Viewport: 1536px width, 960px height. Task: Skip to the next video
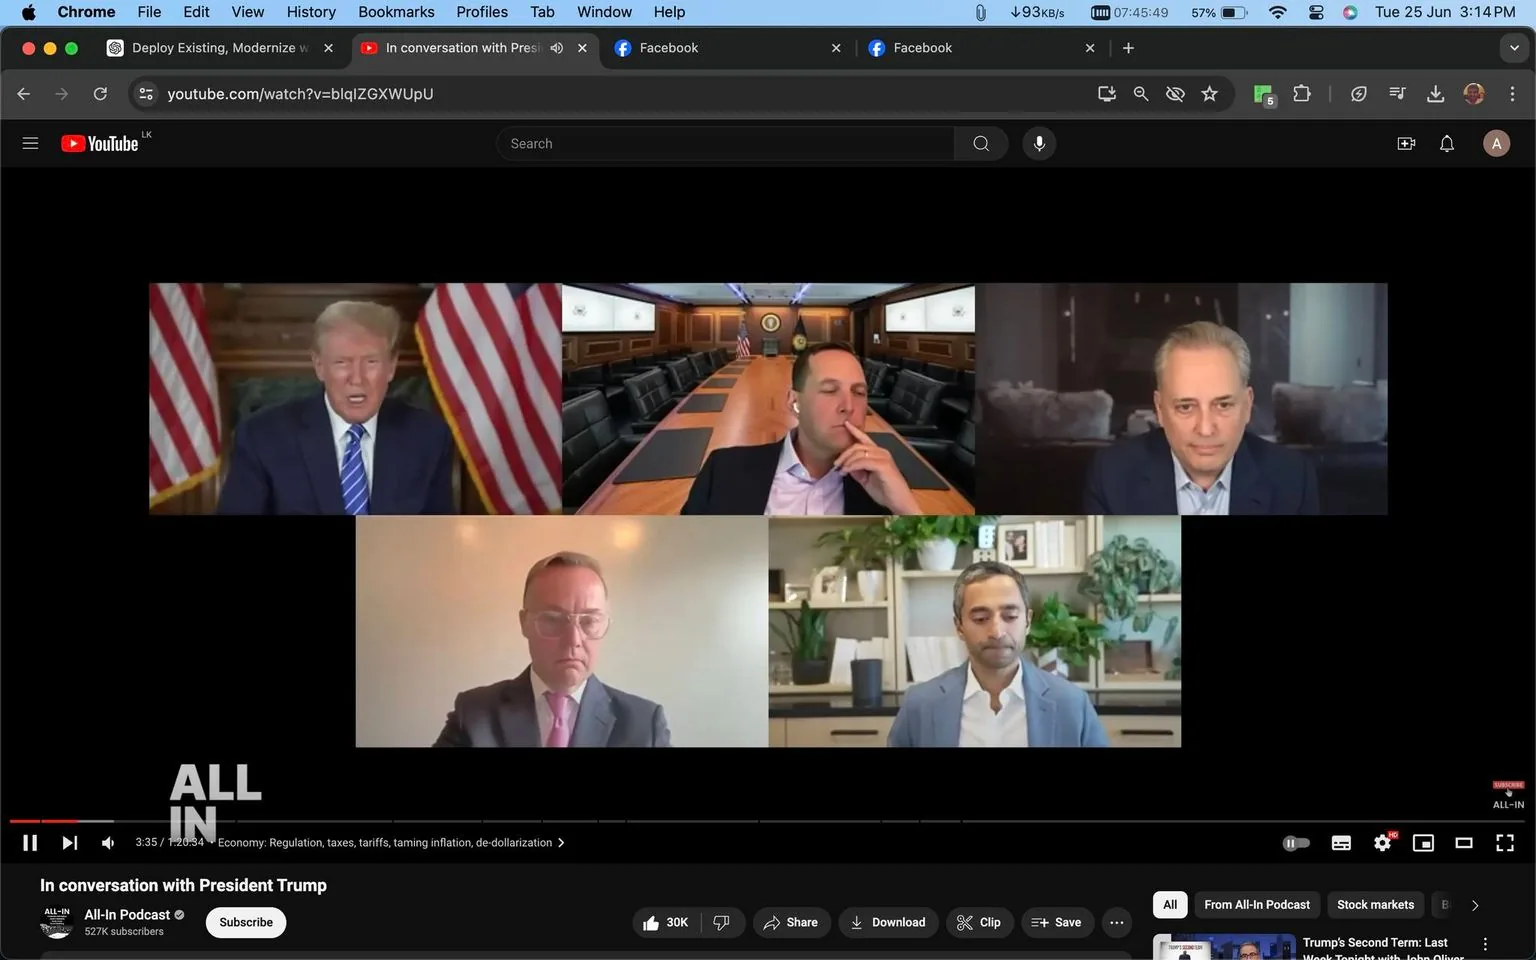click(x=69, y=842)
